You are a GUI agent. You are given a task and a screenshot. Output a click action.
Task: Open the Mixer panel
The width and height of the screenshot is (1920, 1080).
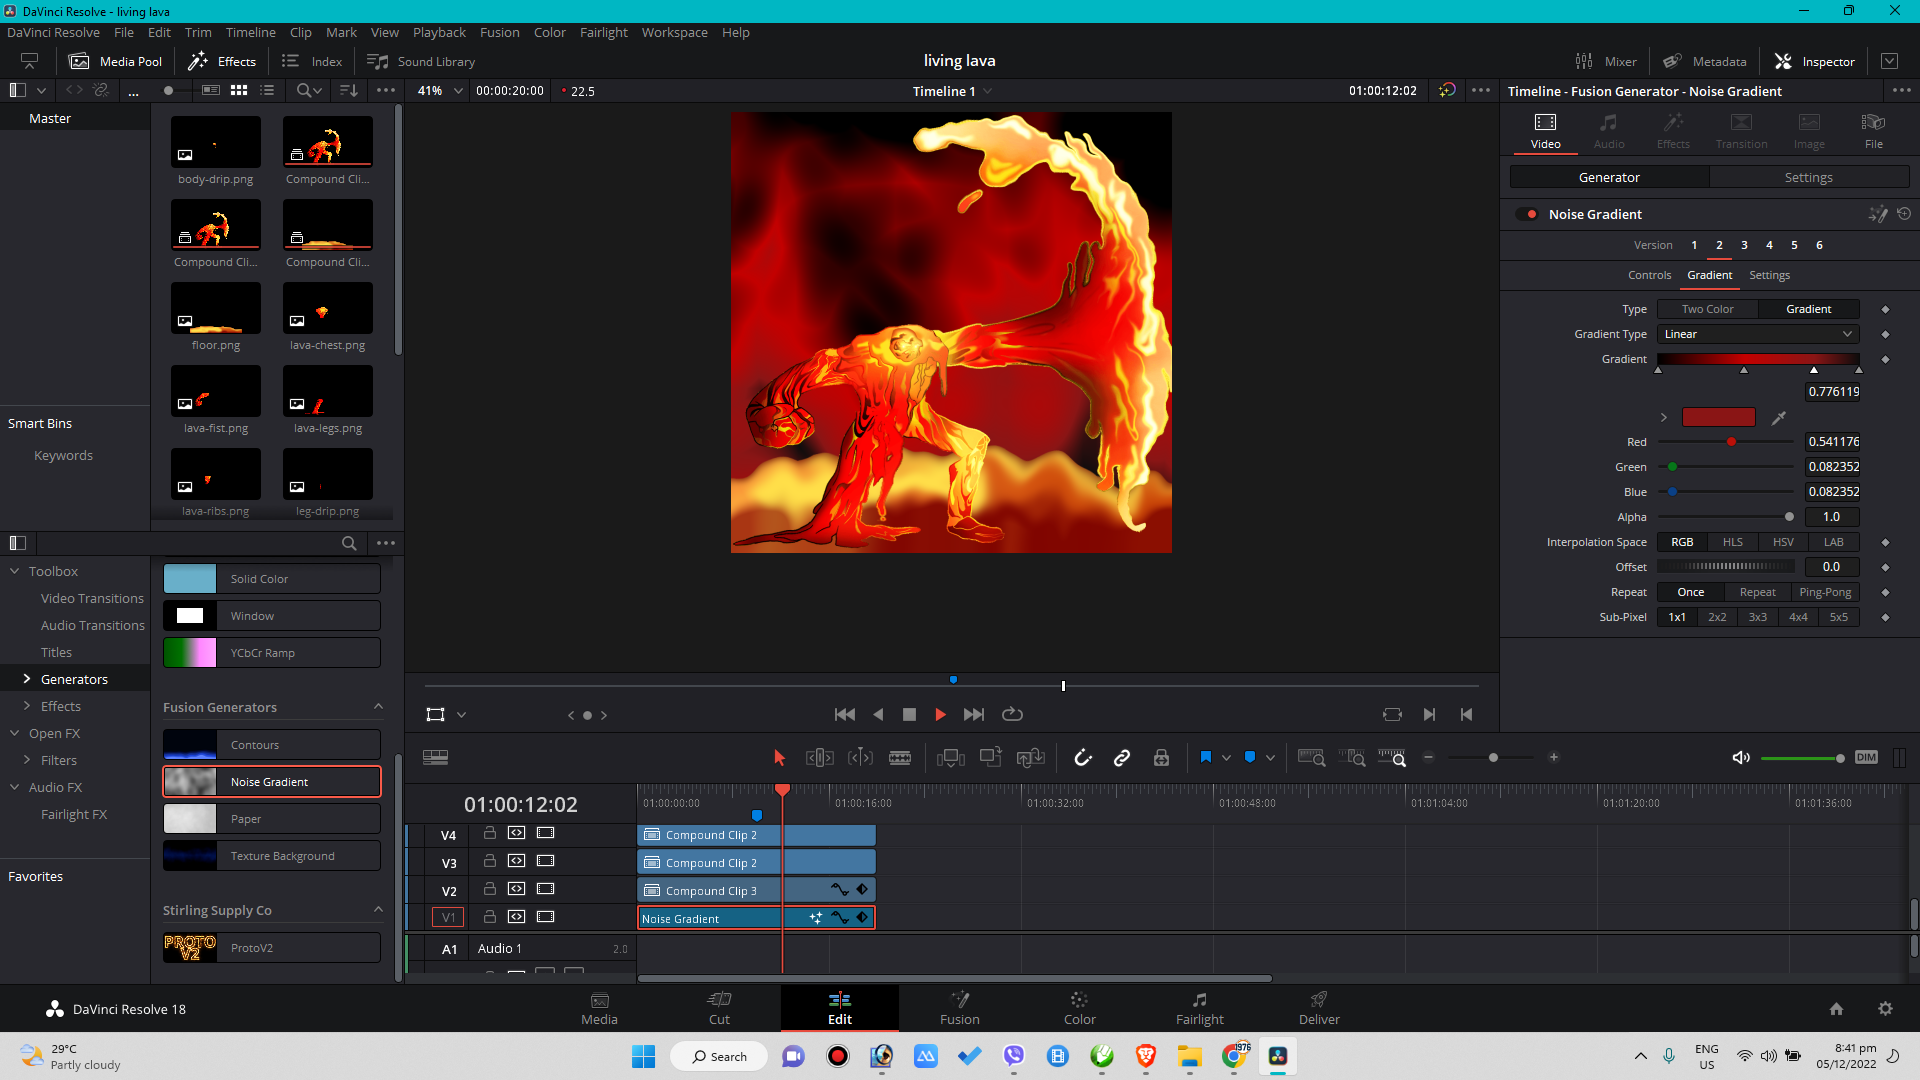1606,61
